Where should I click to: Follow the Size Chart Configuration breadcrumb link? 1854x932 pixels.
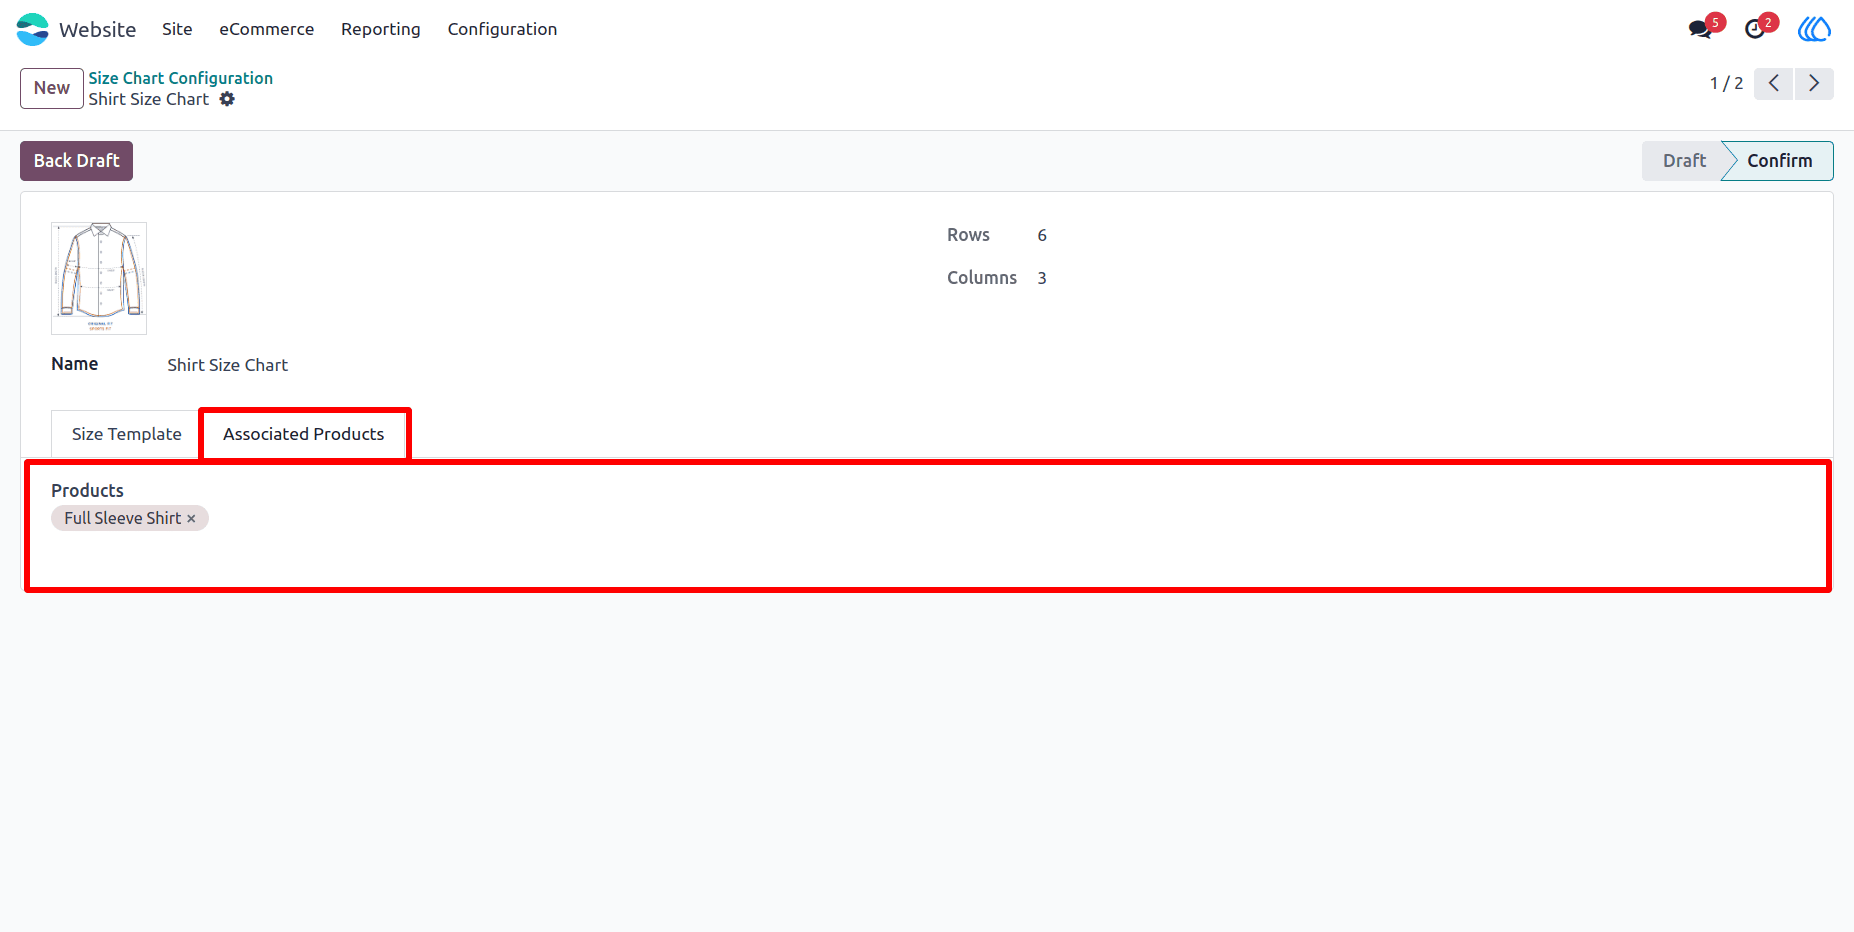180,78
